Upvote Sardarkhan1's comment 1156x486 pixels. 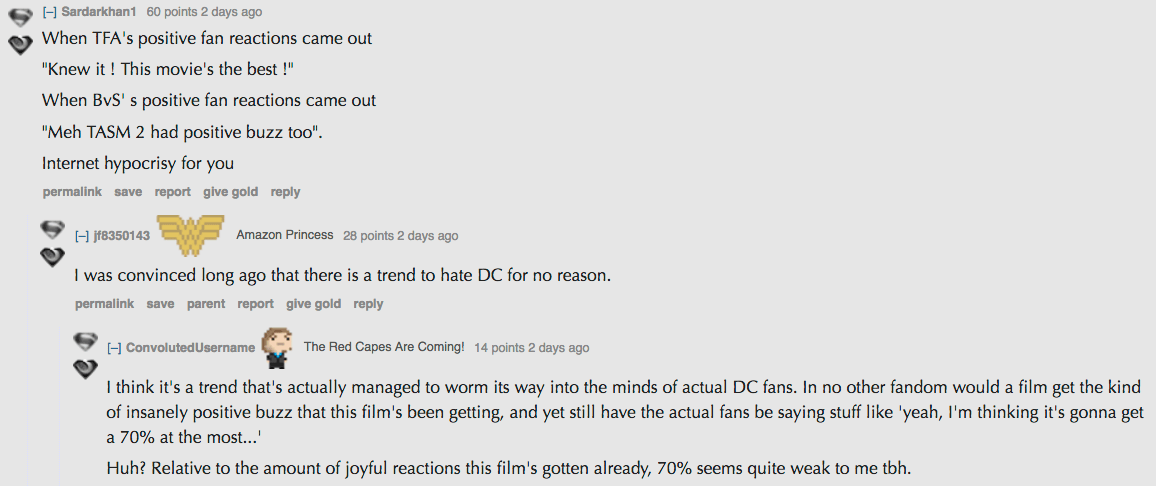click(20, 17)
